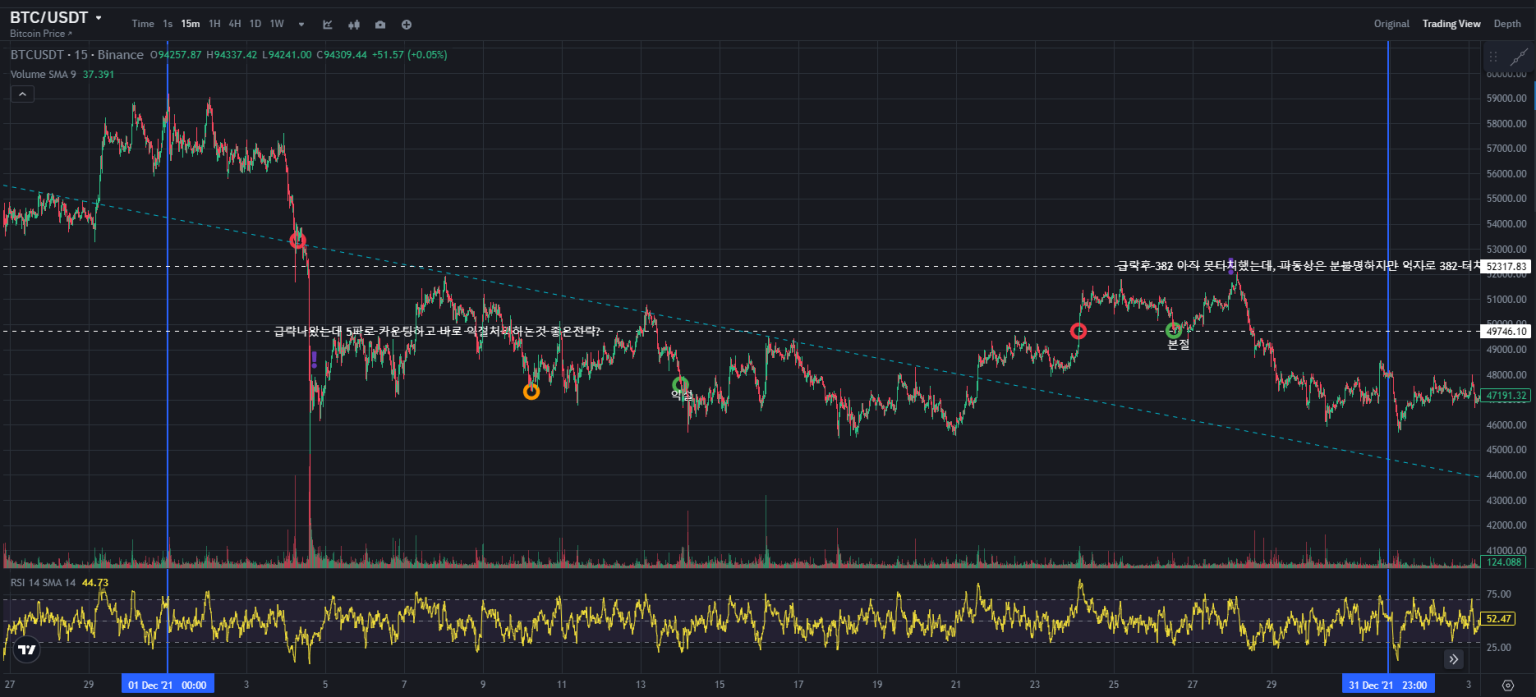Switch to the Depth chart tab
Image resolution: width=1536 pixels, height=697 pixels.
pos(1507,24)
